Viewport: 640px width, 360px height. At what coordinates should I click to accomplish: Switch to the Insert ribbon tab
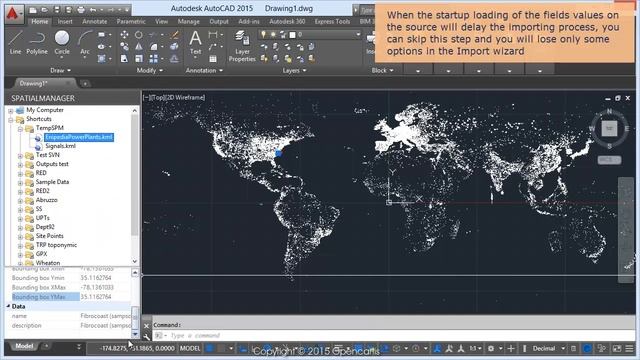[x=65, y=21]
